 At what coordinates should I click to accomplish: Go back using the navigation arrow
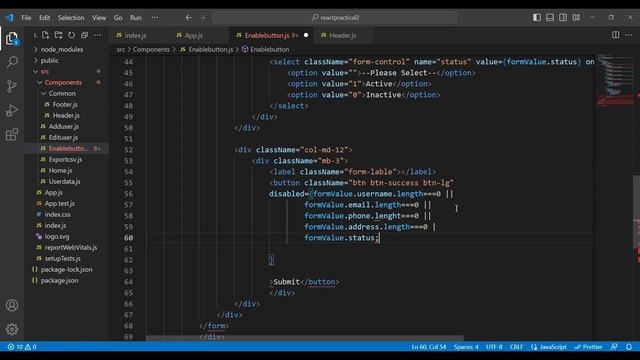(x=189, y=18)
